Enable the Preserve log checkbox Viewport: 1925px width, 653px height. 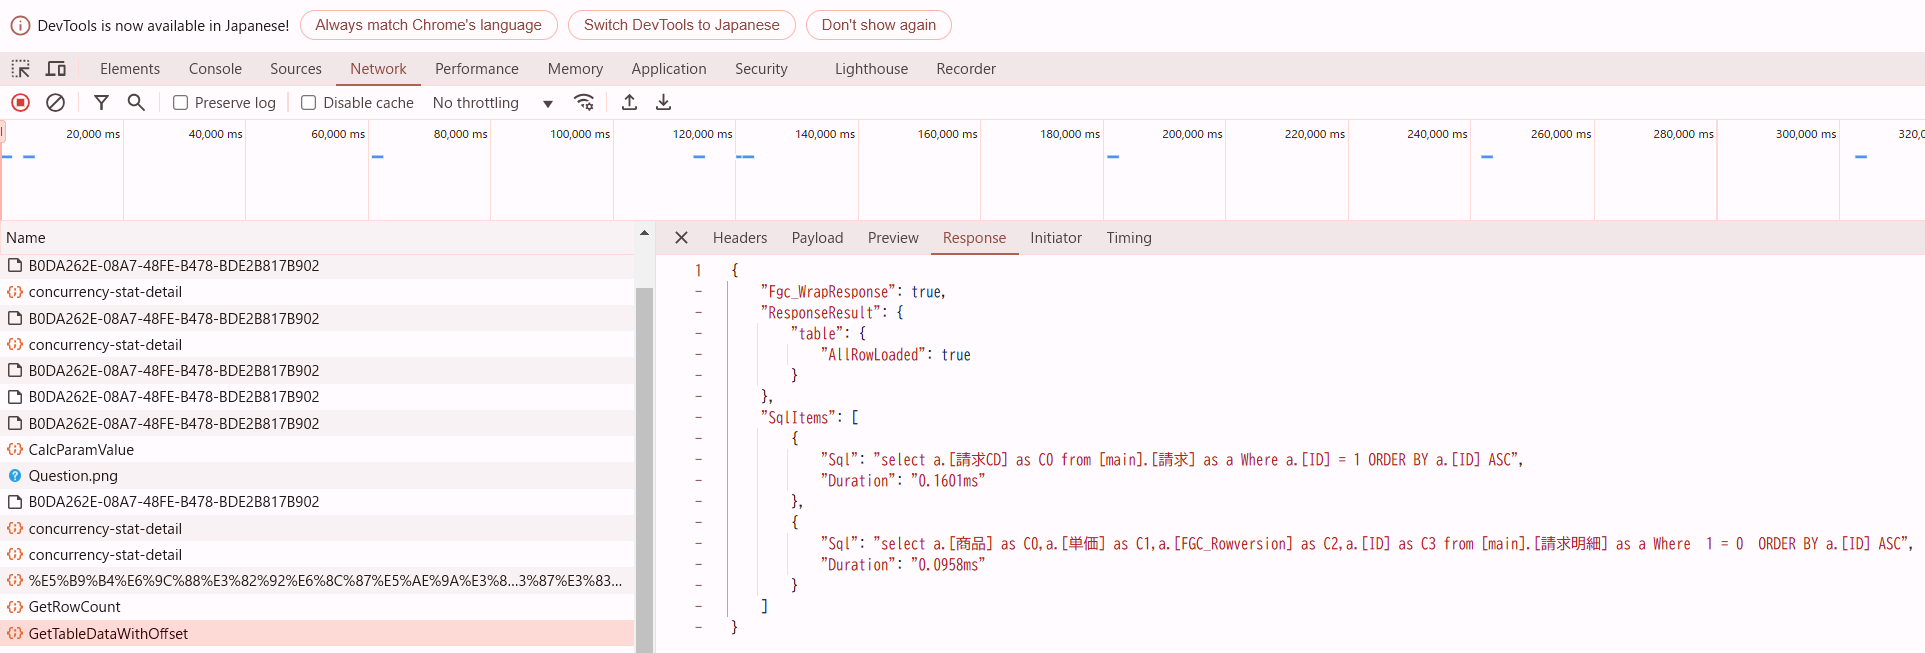[x=181, y=103]
